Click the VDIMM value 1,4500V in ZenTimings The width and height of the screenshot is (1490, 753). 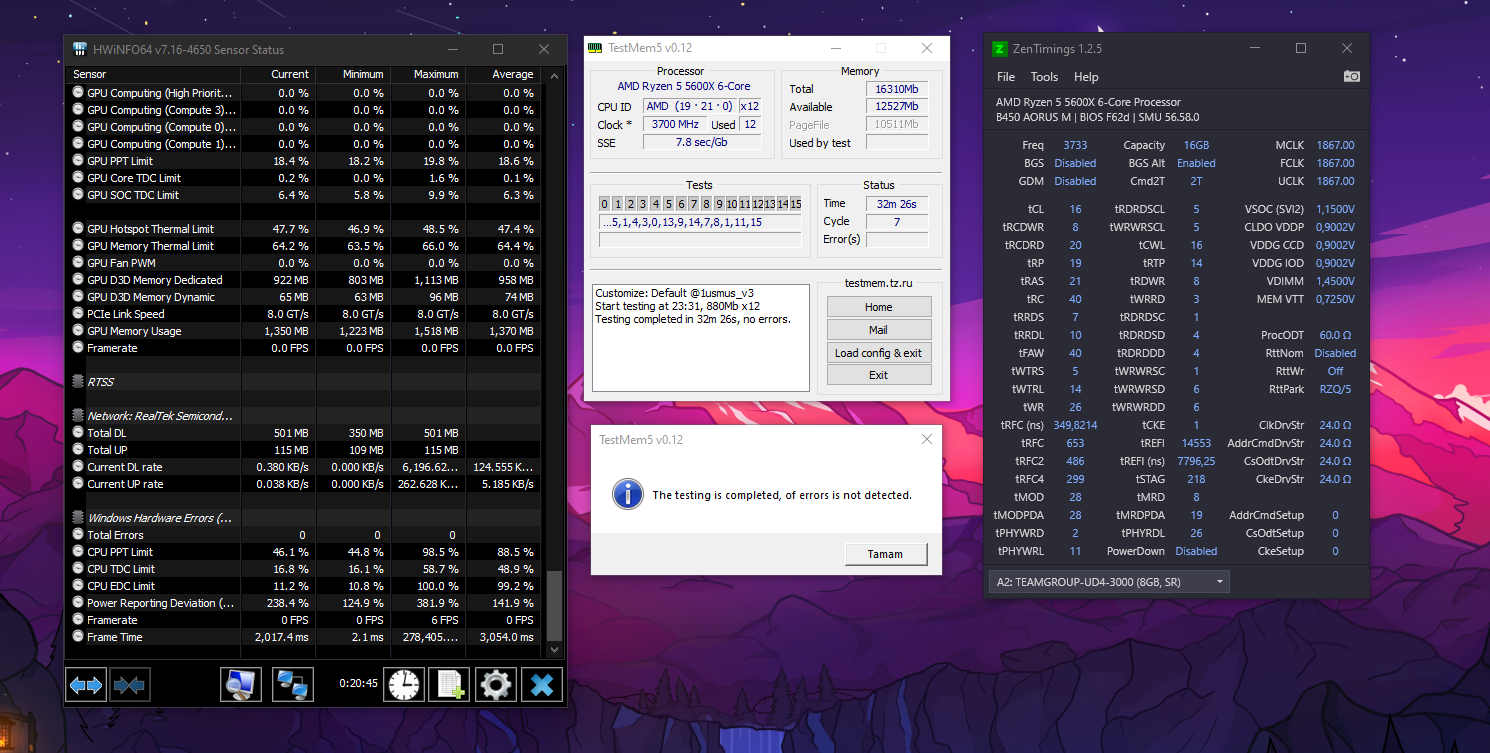[x=1335, y=282]
